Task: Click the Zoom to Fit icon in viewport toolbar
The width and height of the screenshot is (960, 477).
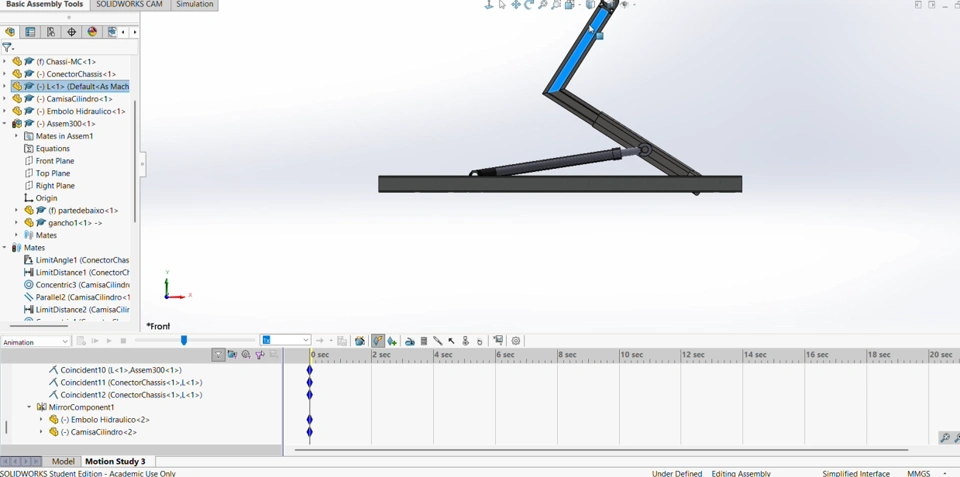Action: point(543,5)
